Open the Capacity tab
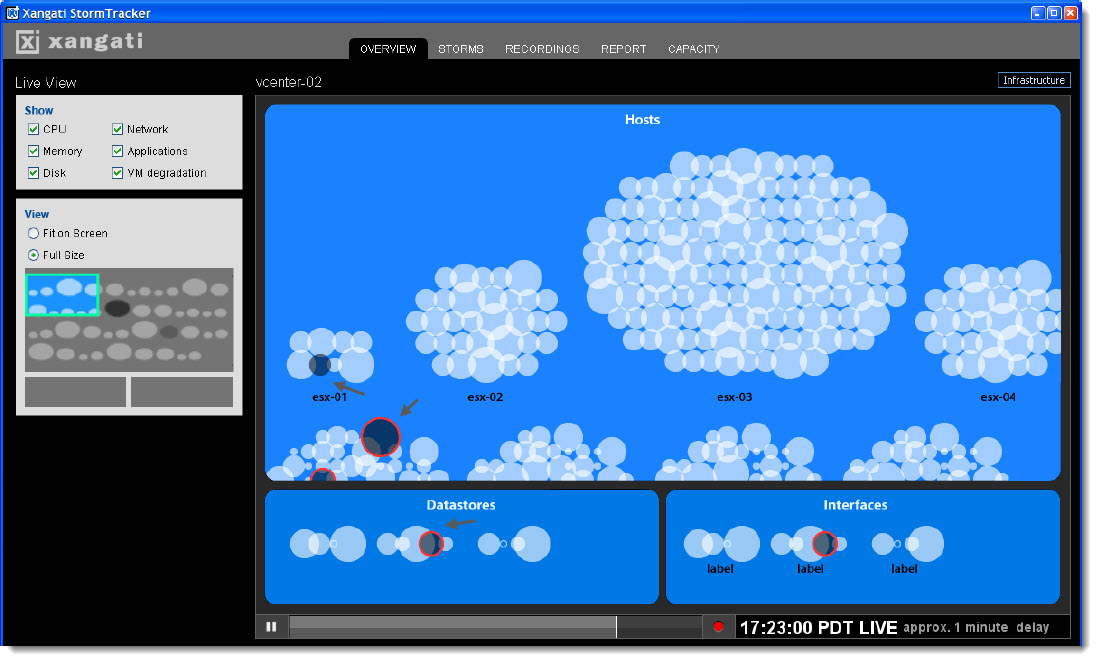This screenshot has height=661, width=1097. 693,49
